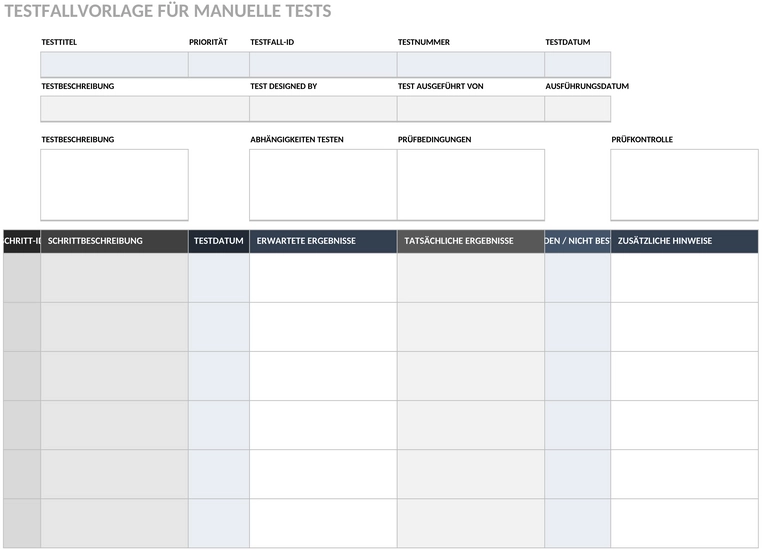
Task: Click the TESTFALL-ID label
Action: (272, 42)
